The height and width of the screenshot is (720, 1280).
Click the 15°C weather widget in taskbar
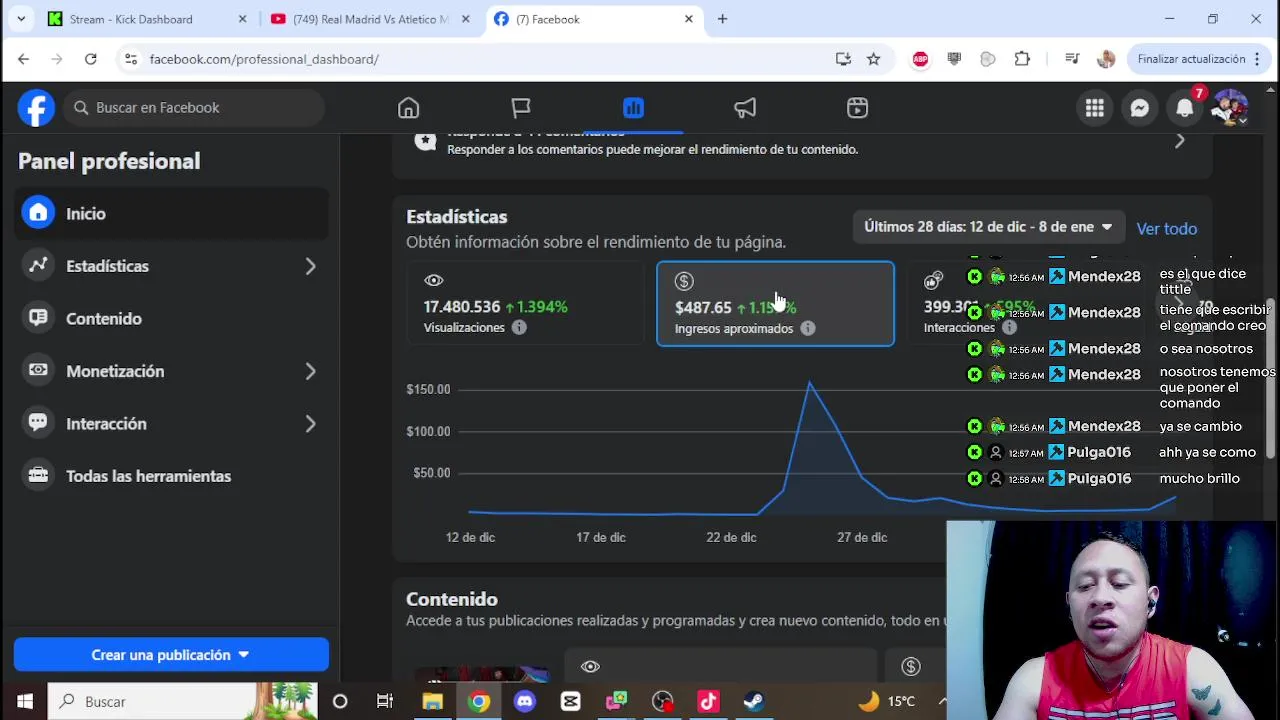coord(888,701)
